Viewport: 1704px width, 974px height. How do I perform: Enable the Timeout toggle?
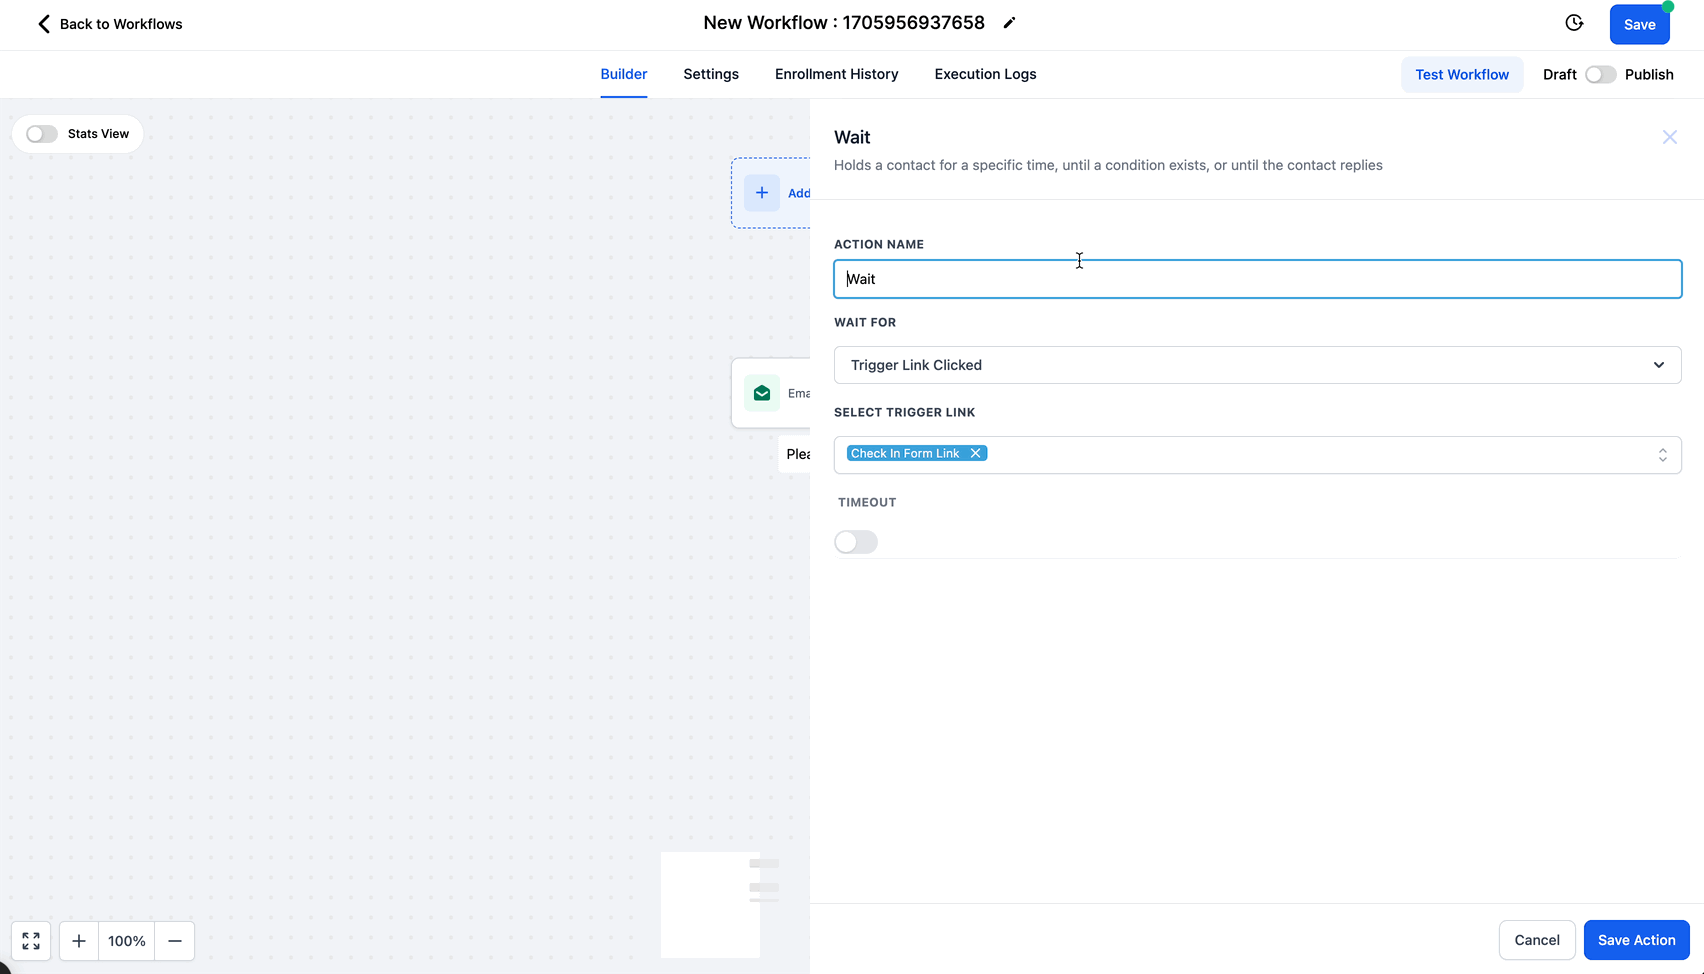coord(856,542)
